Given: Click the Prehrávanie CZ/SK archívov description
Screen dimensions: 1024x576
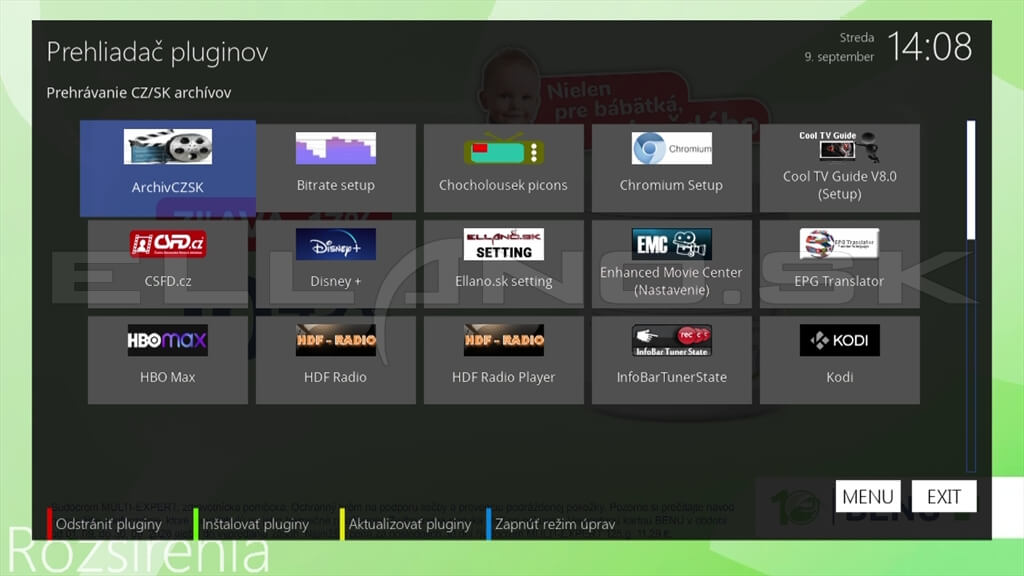Looking at the screenshot, I should coord(138,93).
